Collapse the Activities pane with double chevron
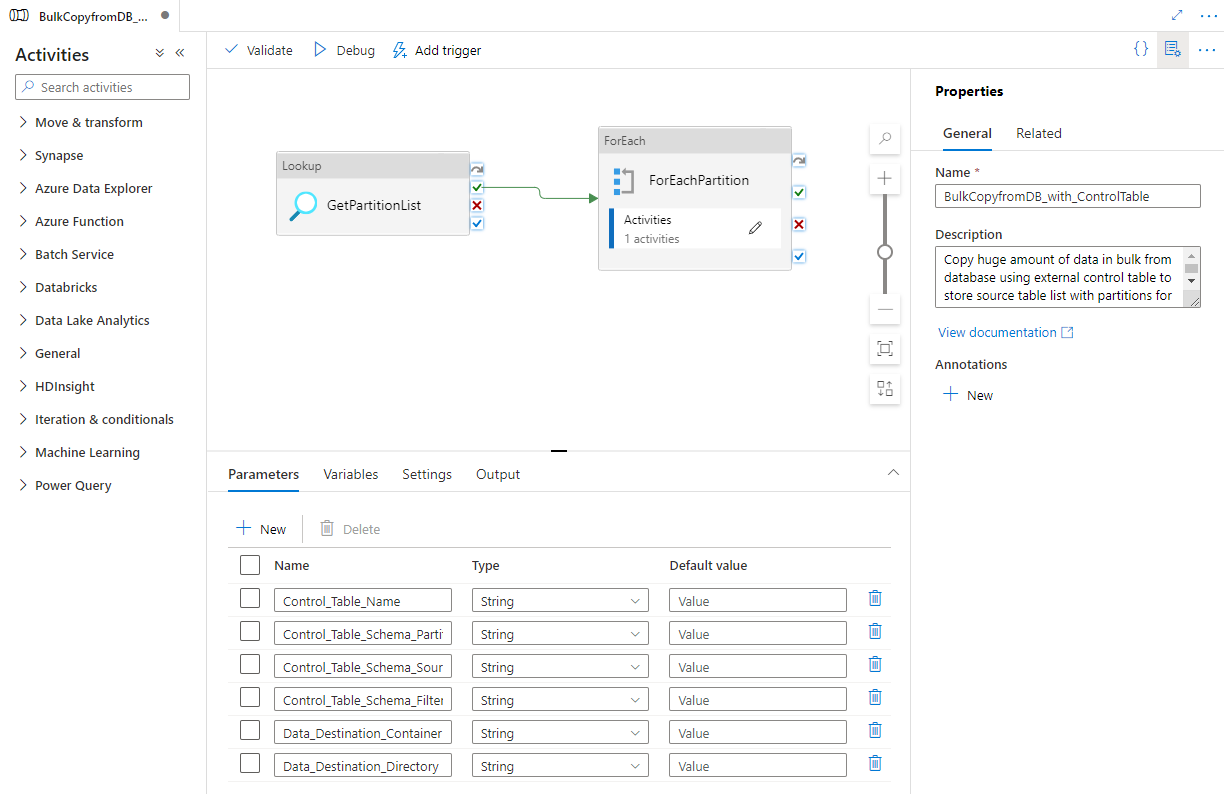 (180, 53)
